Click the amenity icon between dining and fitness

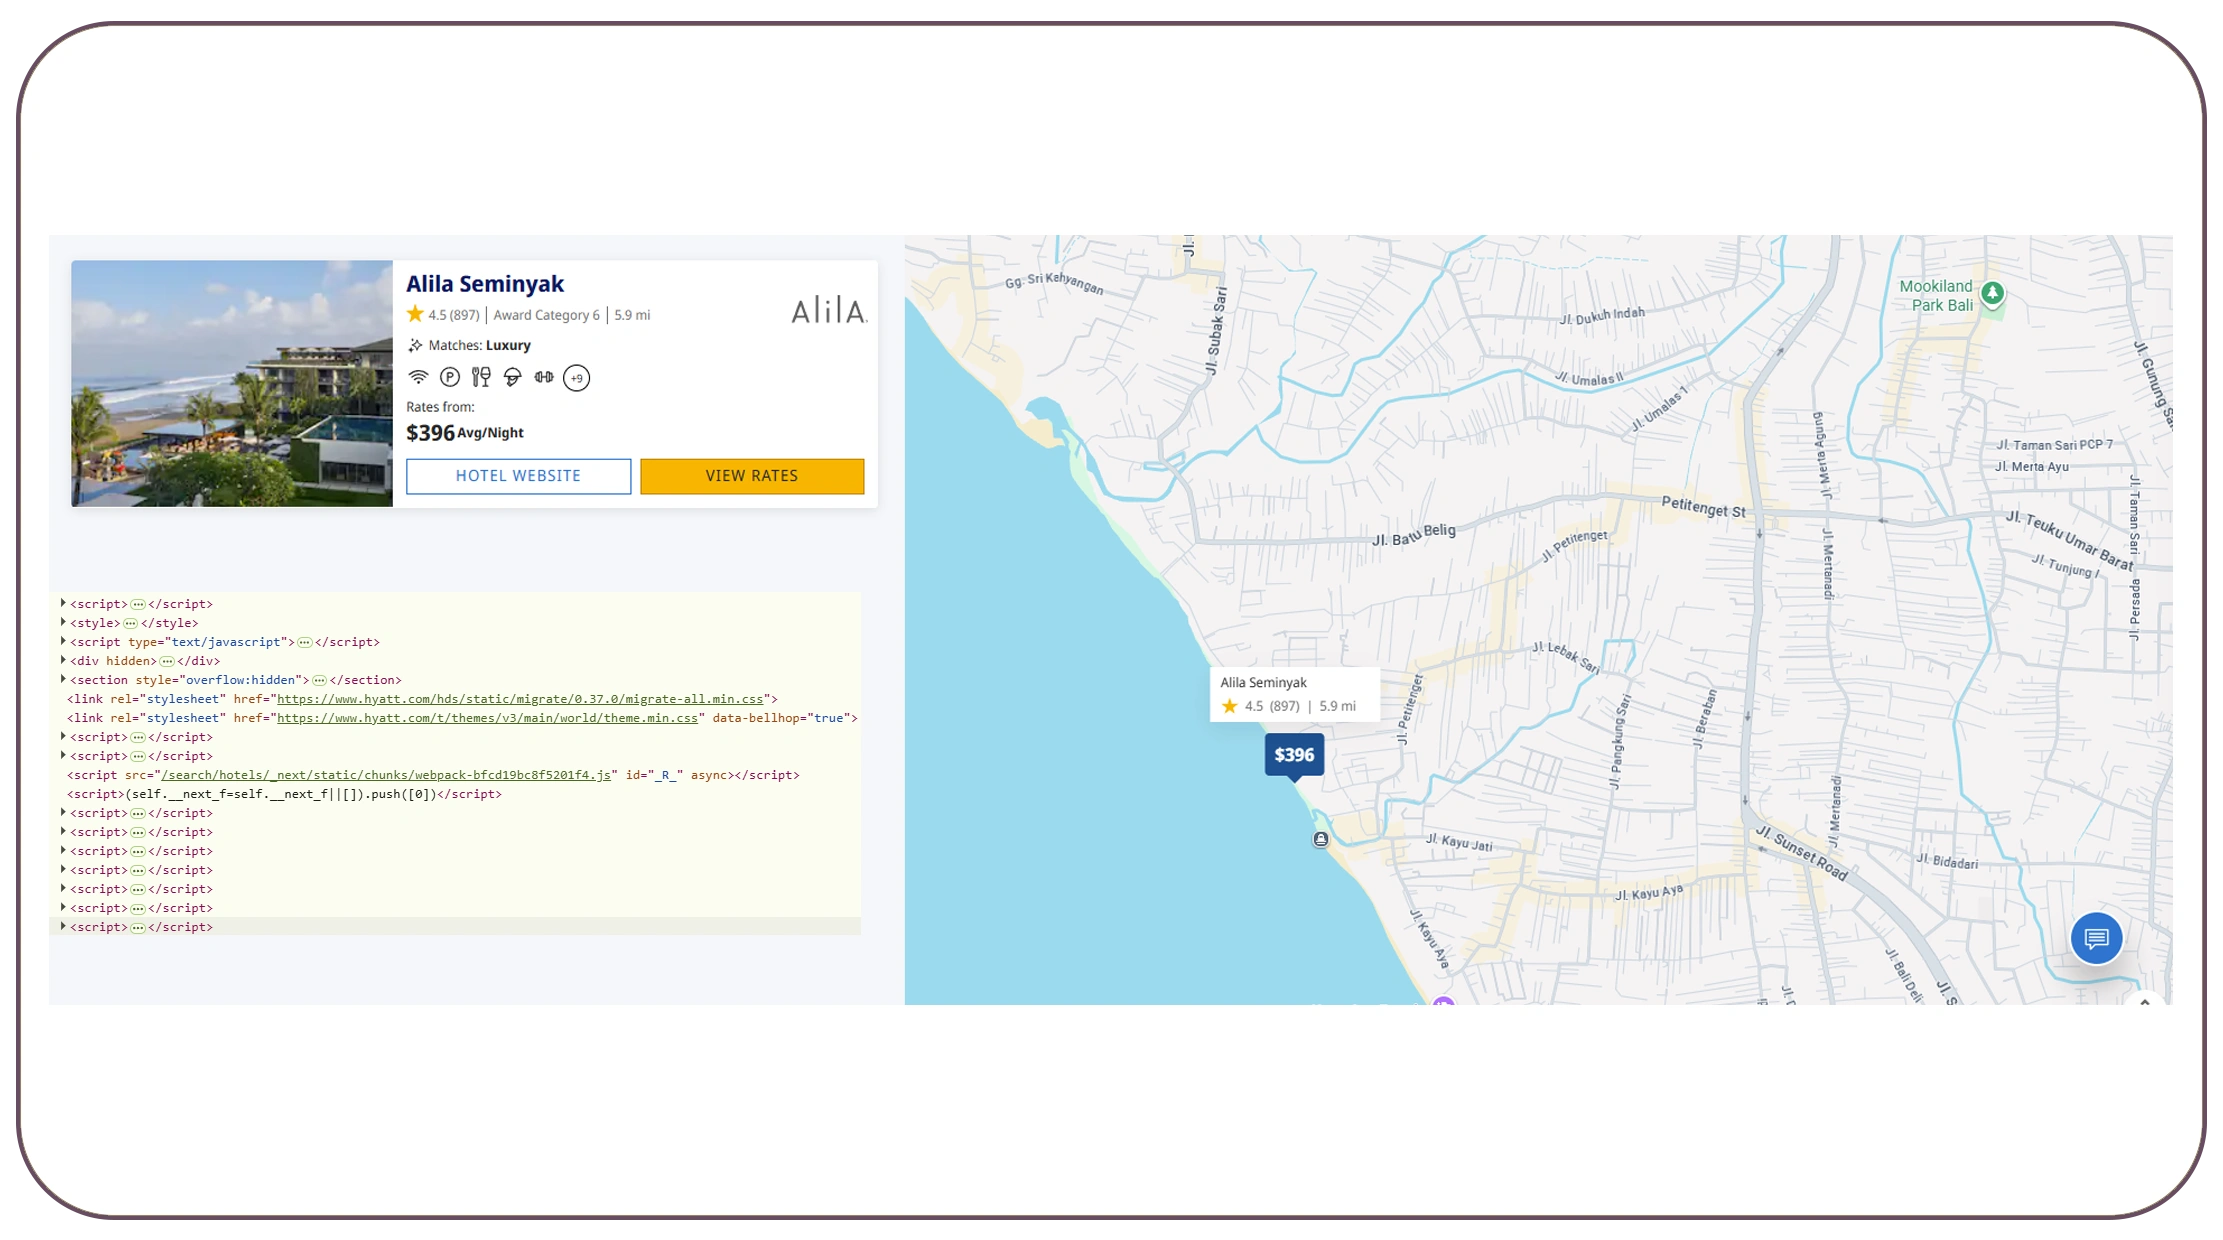point(513,377)
